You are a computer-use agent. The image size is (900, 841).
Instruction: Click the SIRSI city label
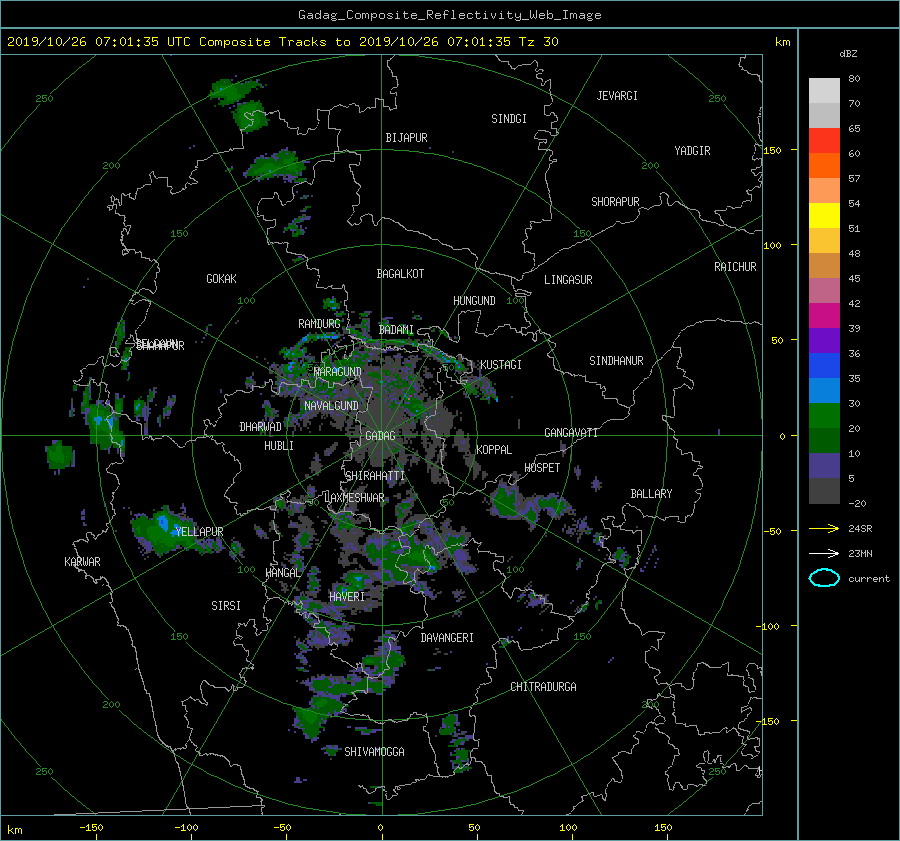[x=226, y=606]
